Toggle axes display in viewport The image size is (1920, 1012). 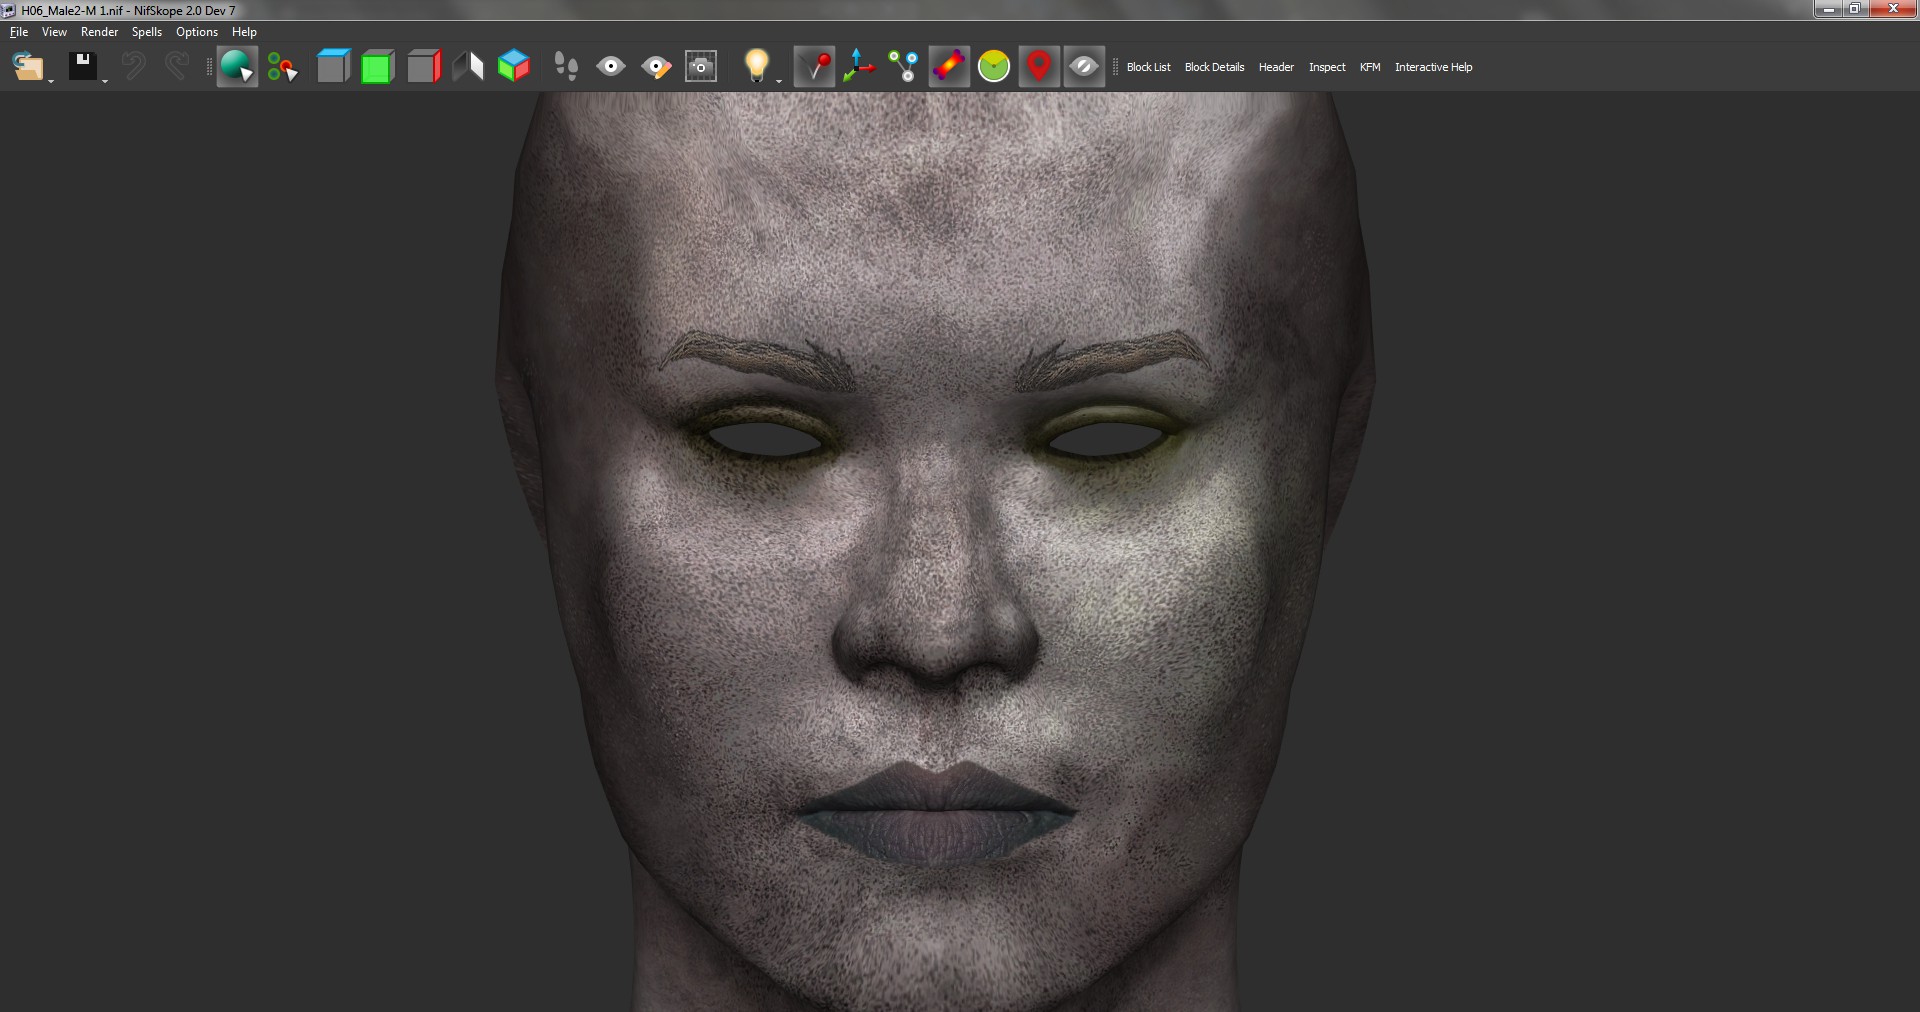coord(858,67)
